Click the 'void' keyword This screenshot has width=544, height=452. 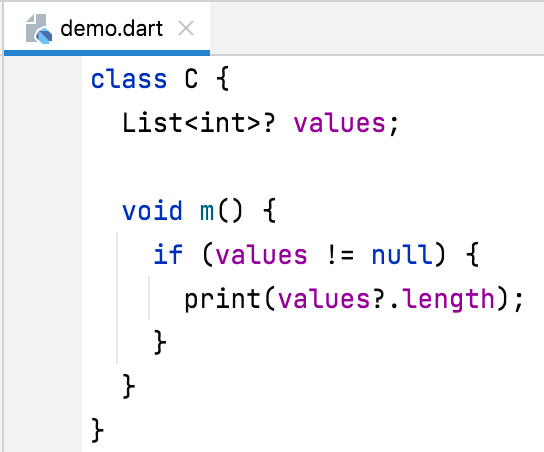pyautogui.click(x=152, y=211)
